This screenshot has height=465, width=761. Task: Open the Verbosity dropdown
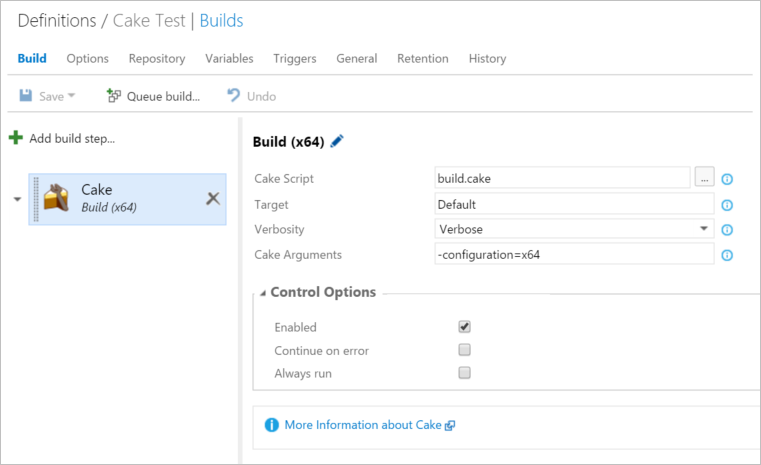tap(703, 229)
